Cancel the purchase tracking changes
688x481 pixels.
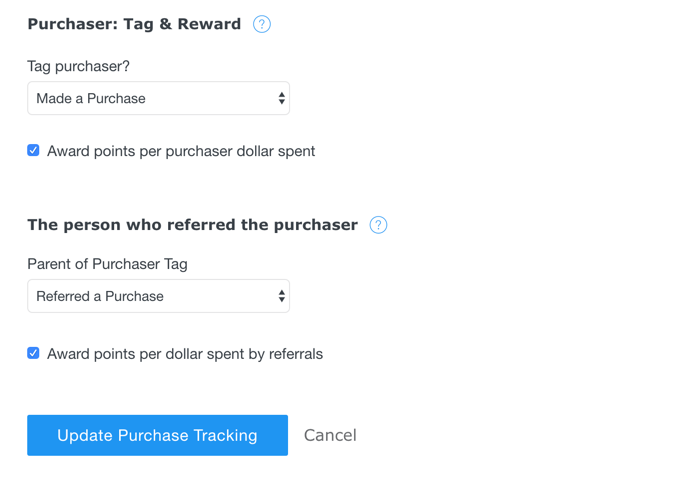pos(330,435)
